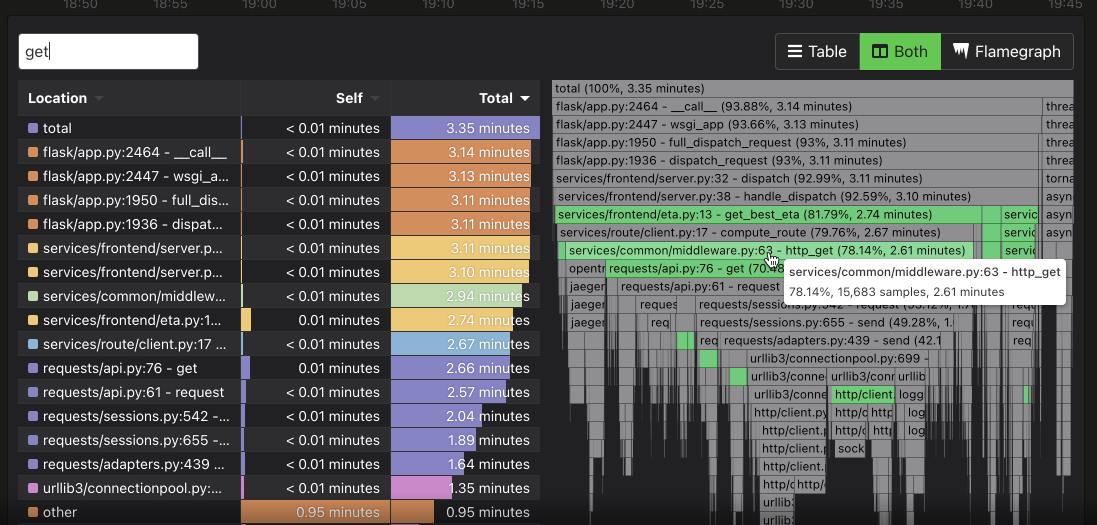Select the flask/app.py:2464 - __call__ table row

click(x=279, y=152)
